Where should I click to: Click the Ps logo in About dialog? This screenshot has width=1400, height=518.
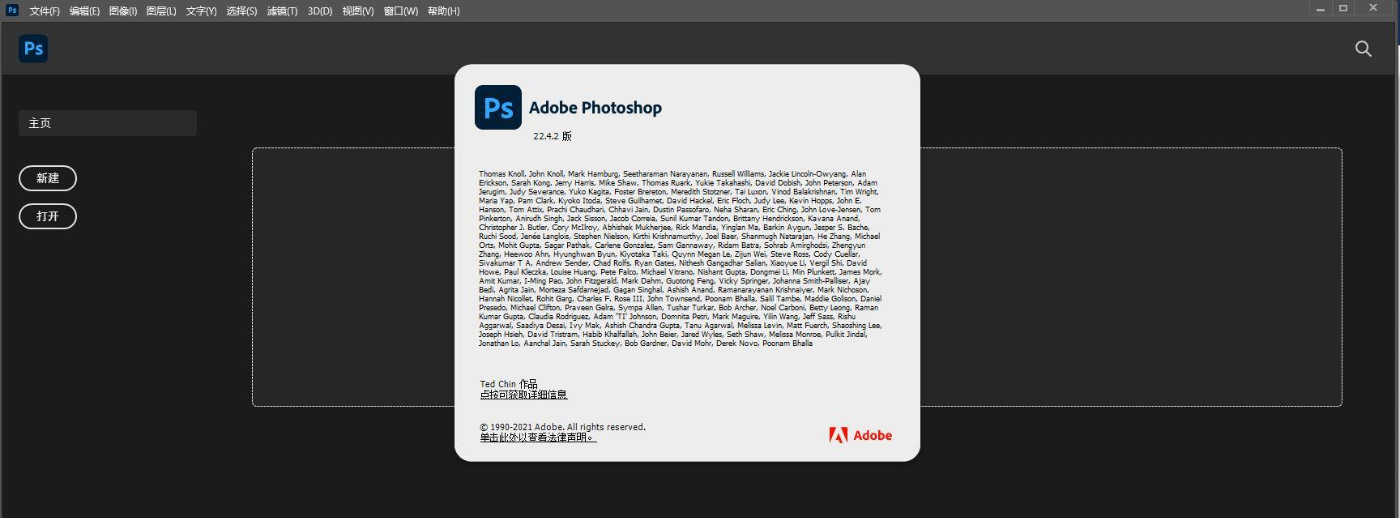498,107
